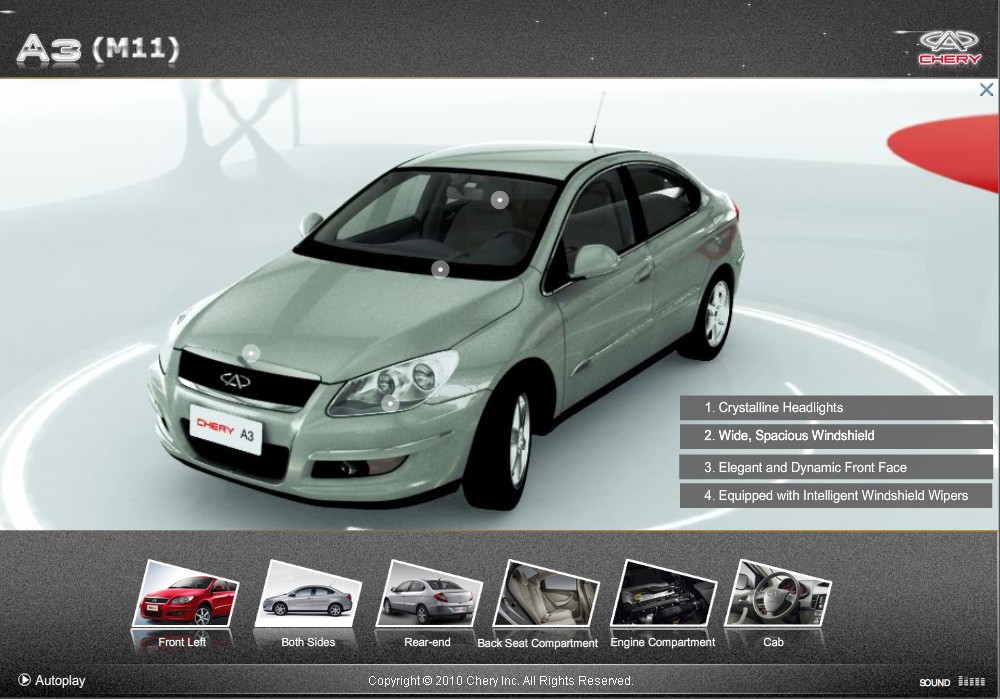Screen dimensions: 1000x699
Task: Click the Autoplay text label
Action: coord(60,681)
